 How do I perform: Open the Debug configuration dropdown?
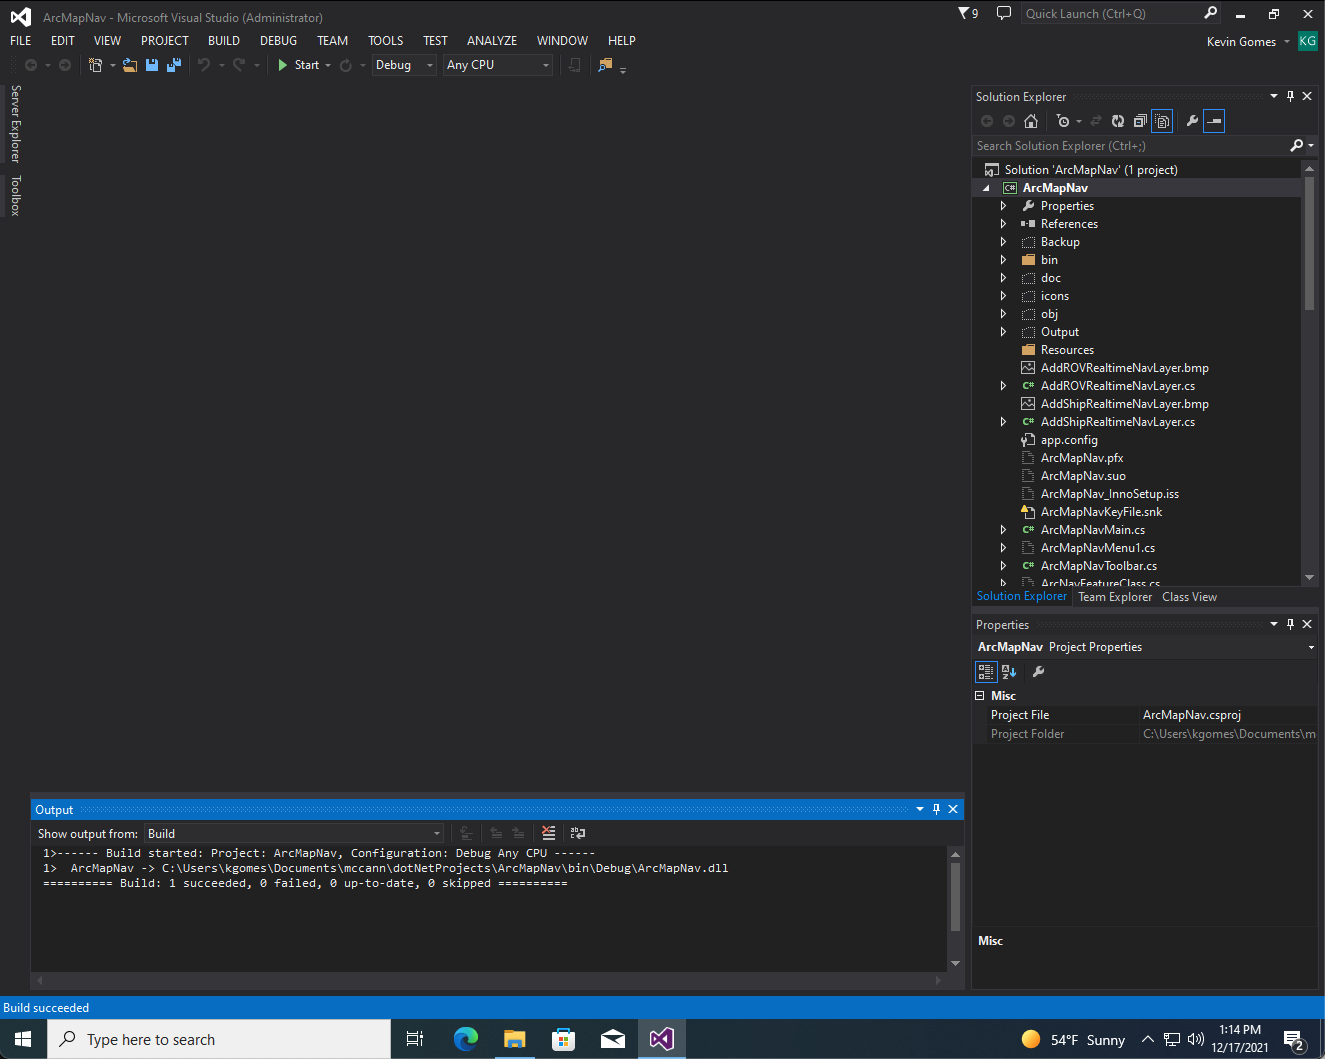[404, 65]
